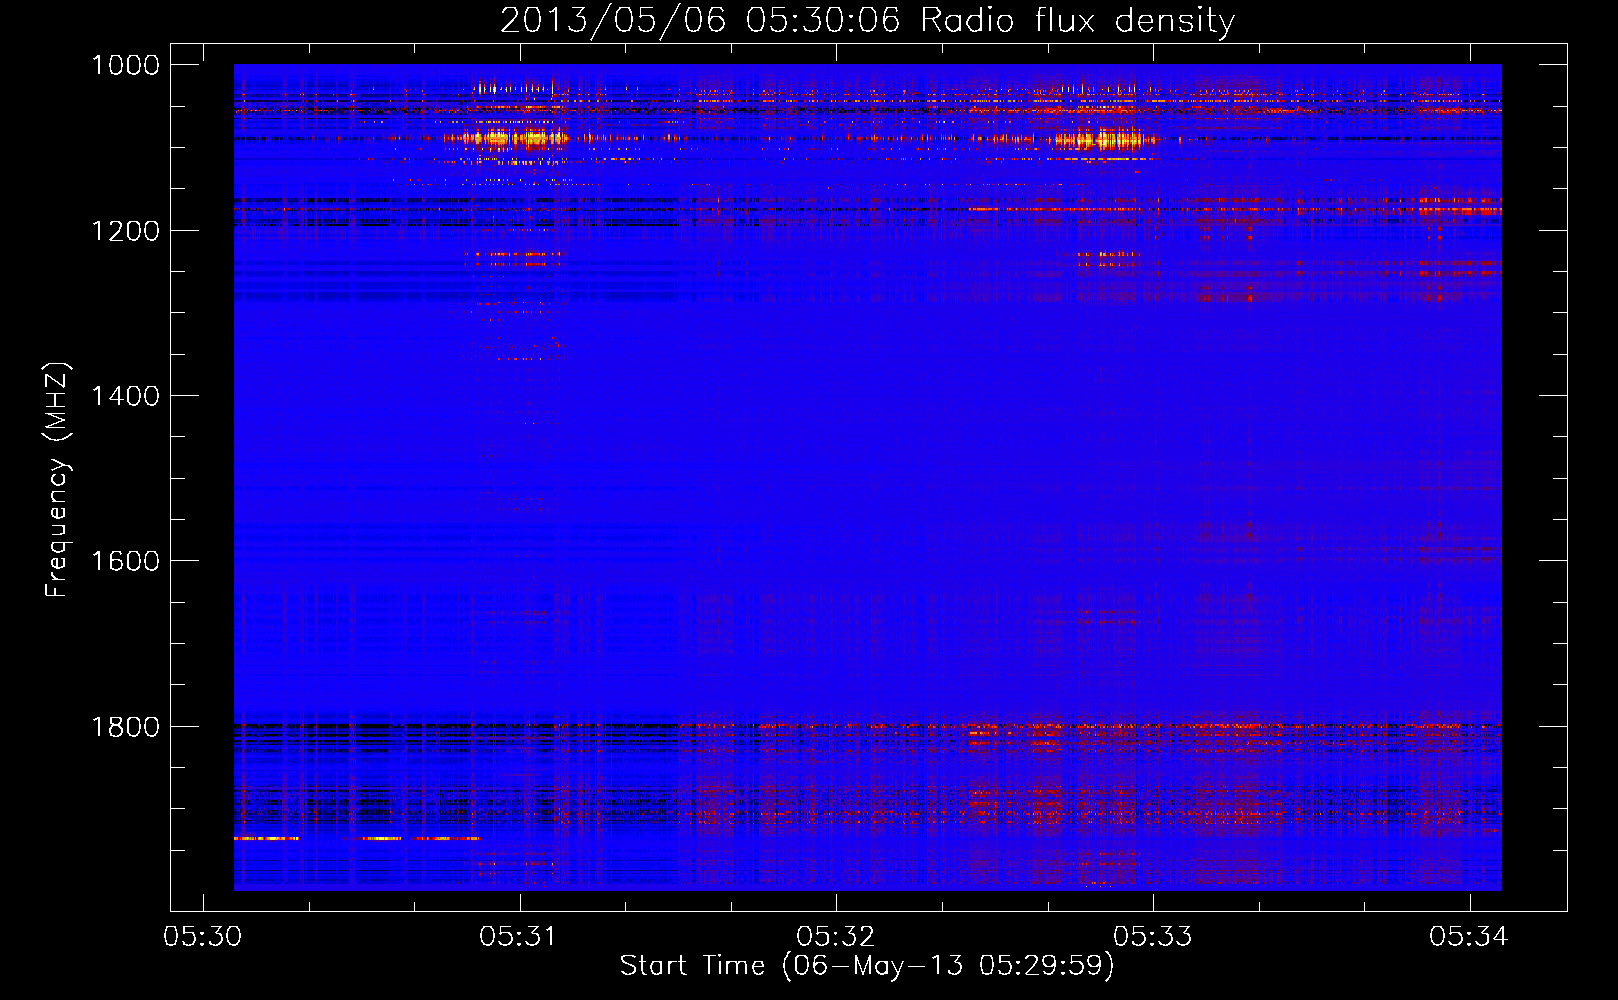This screenshot has height=1000, width=1618.
Task: Click the 05:30 time tick label
Action: pos(202,936)
